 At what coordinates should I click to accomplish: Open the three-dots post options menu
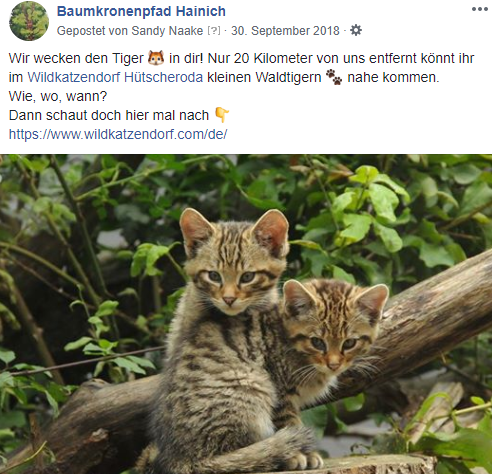479,9
